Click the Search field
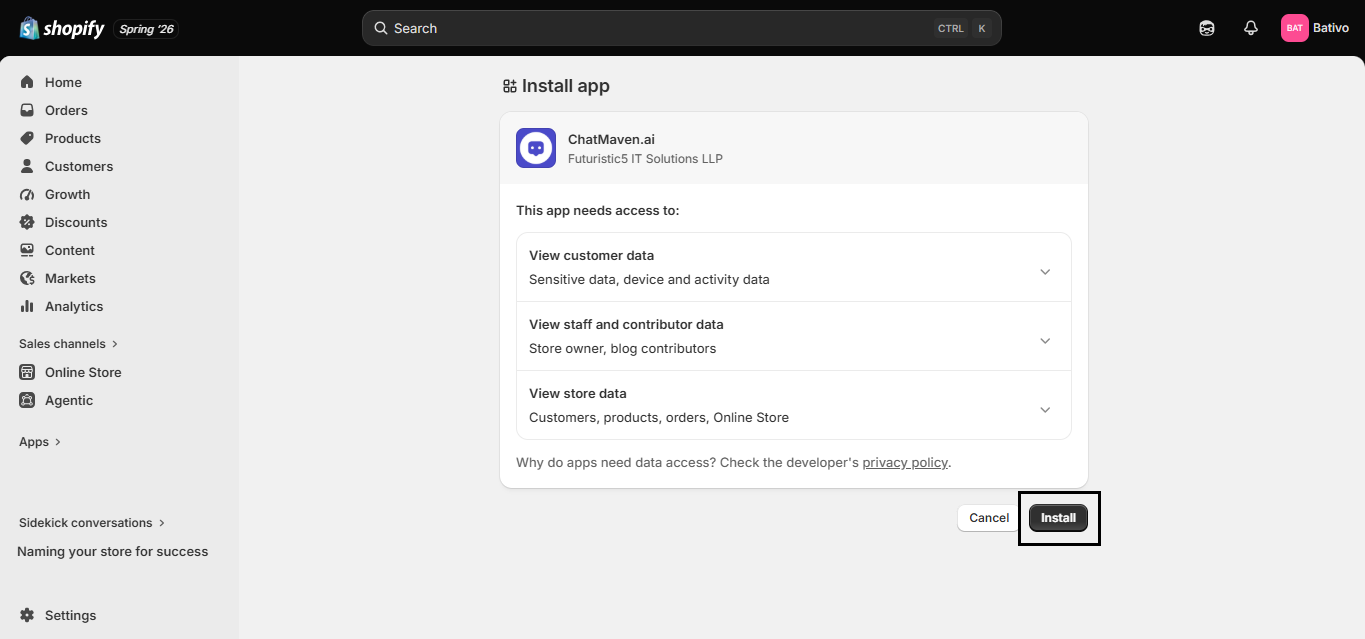1365x639 pixels. tap(681, 28)
